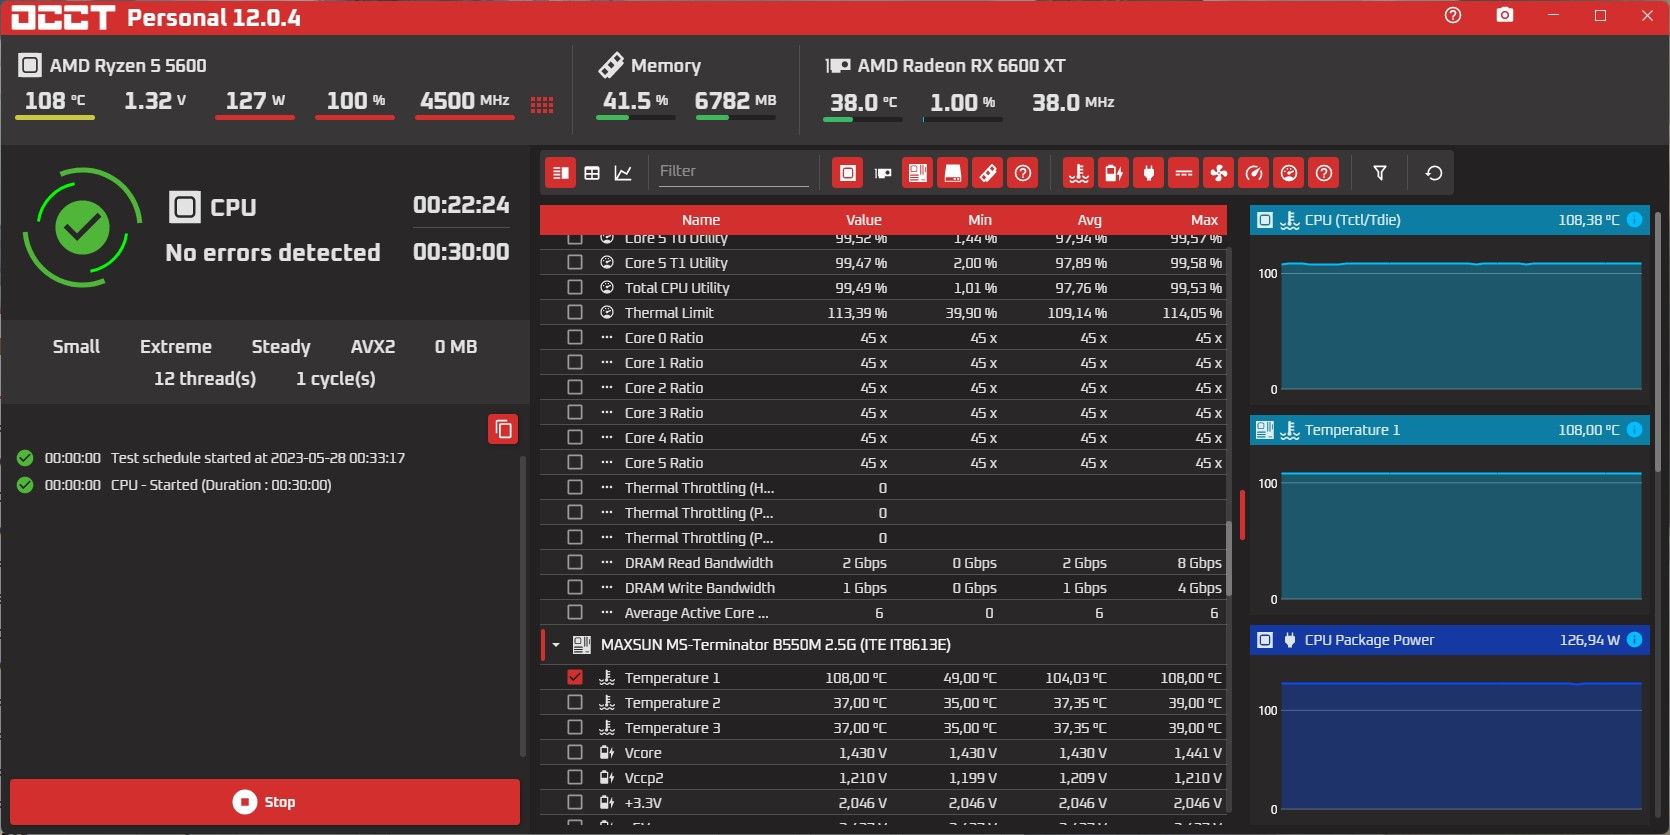Sort the table by Value column

pyautogui.click(x=864, y=220)
